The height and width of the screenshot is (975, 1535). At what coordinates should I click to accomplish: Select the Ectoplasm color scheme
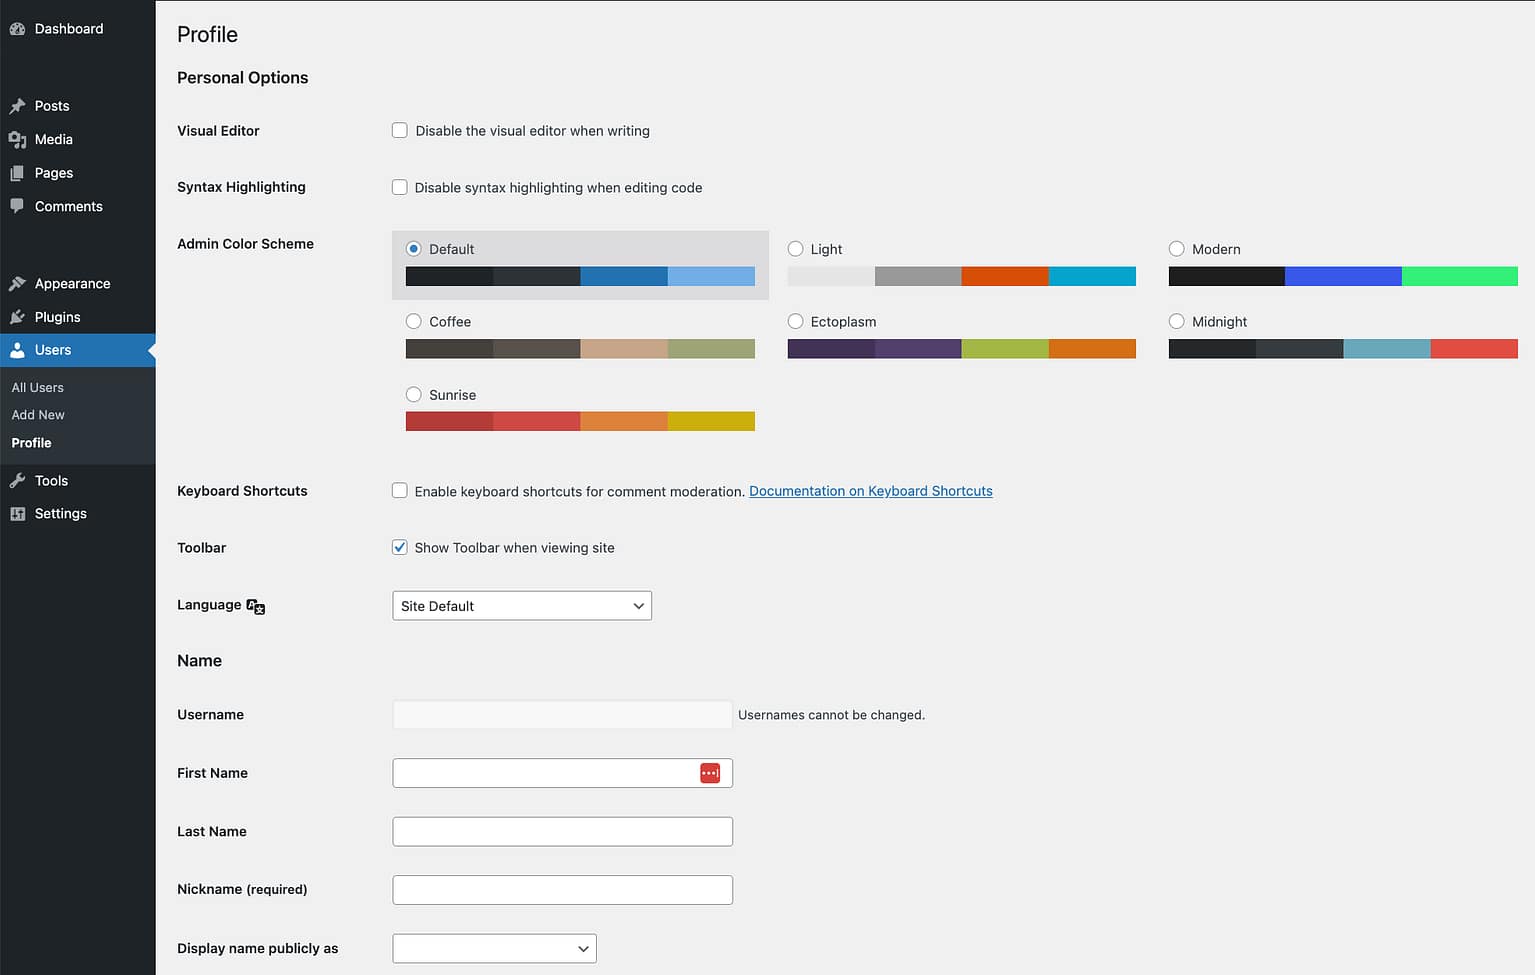coord(795,321)
